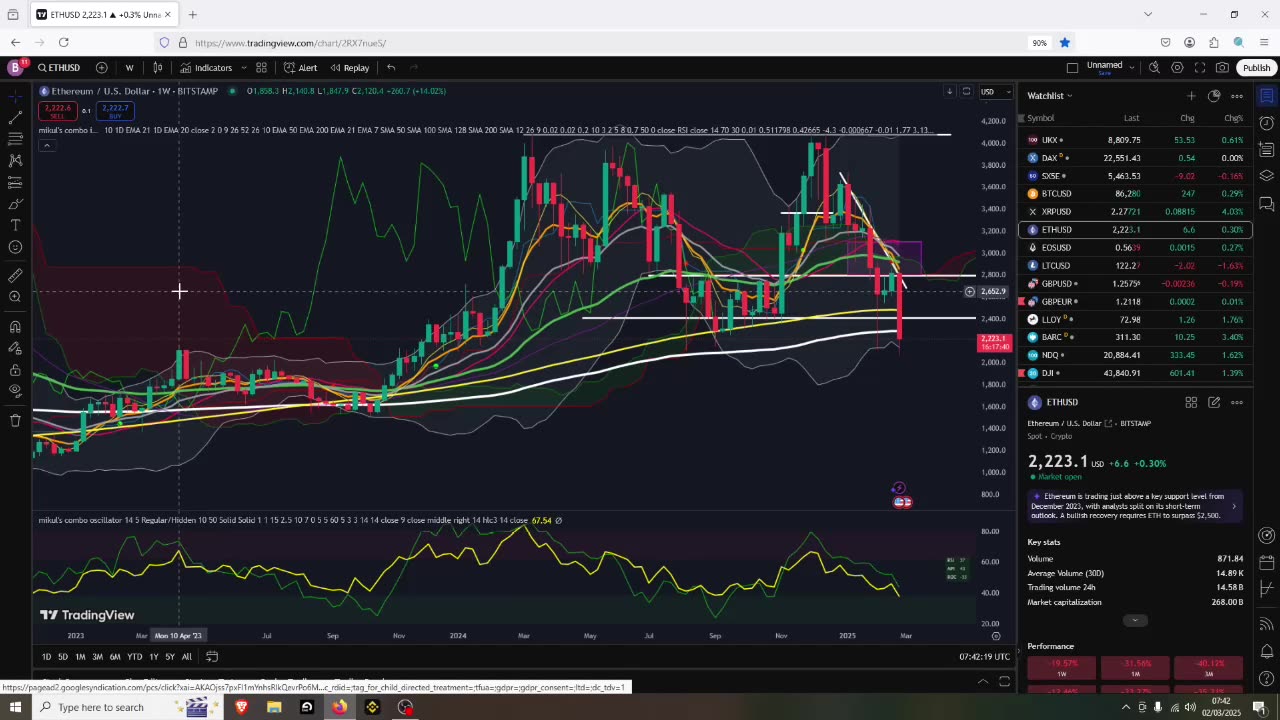Open the watchlist three-dots menu
The image size is (1280, 720).
click(1237, 96)
